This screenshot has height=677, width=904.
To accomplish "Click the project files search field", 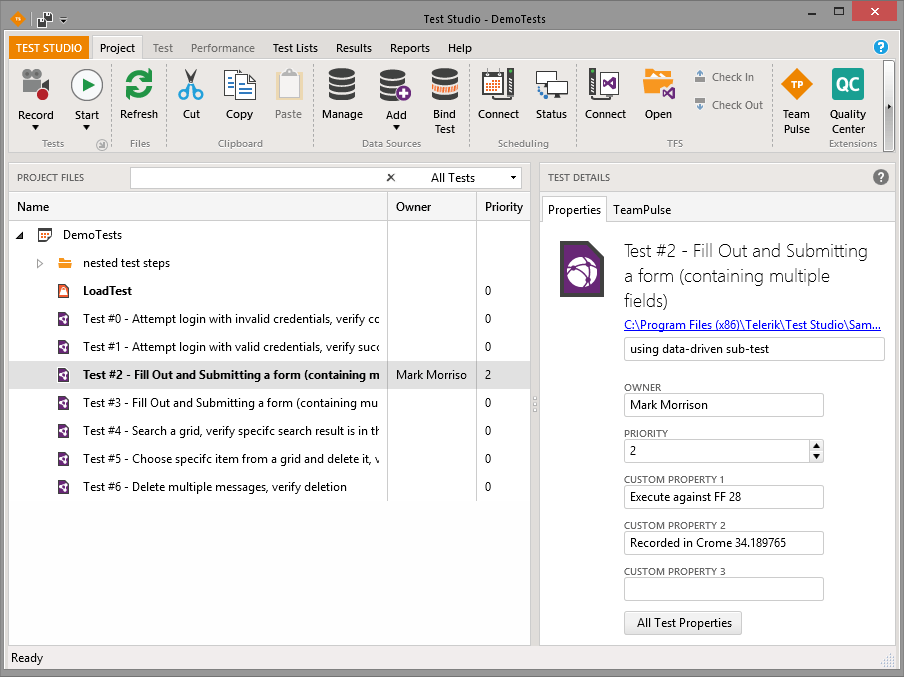I will pyautogui.click(x=257, y=178).
